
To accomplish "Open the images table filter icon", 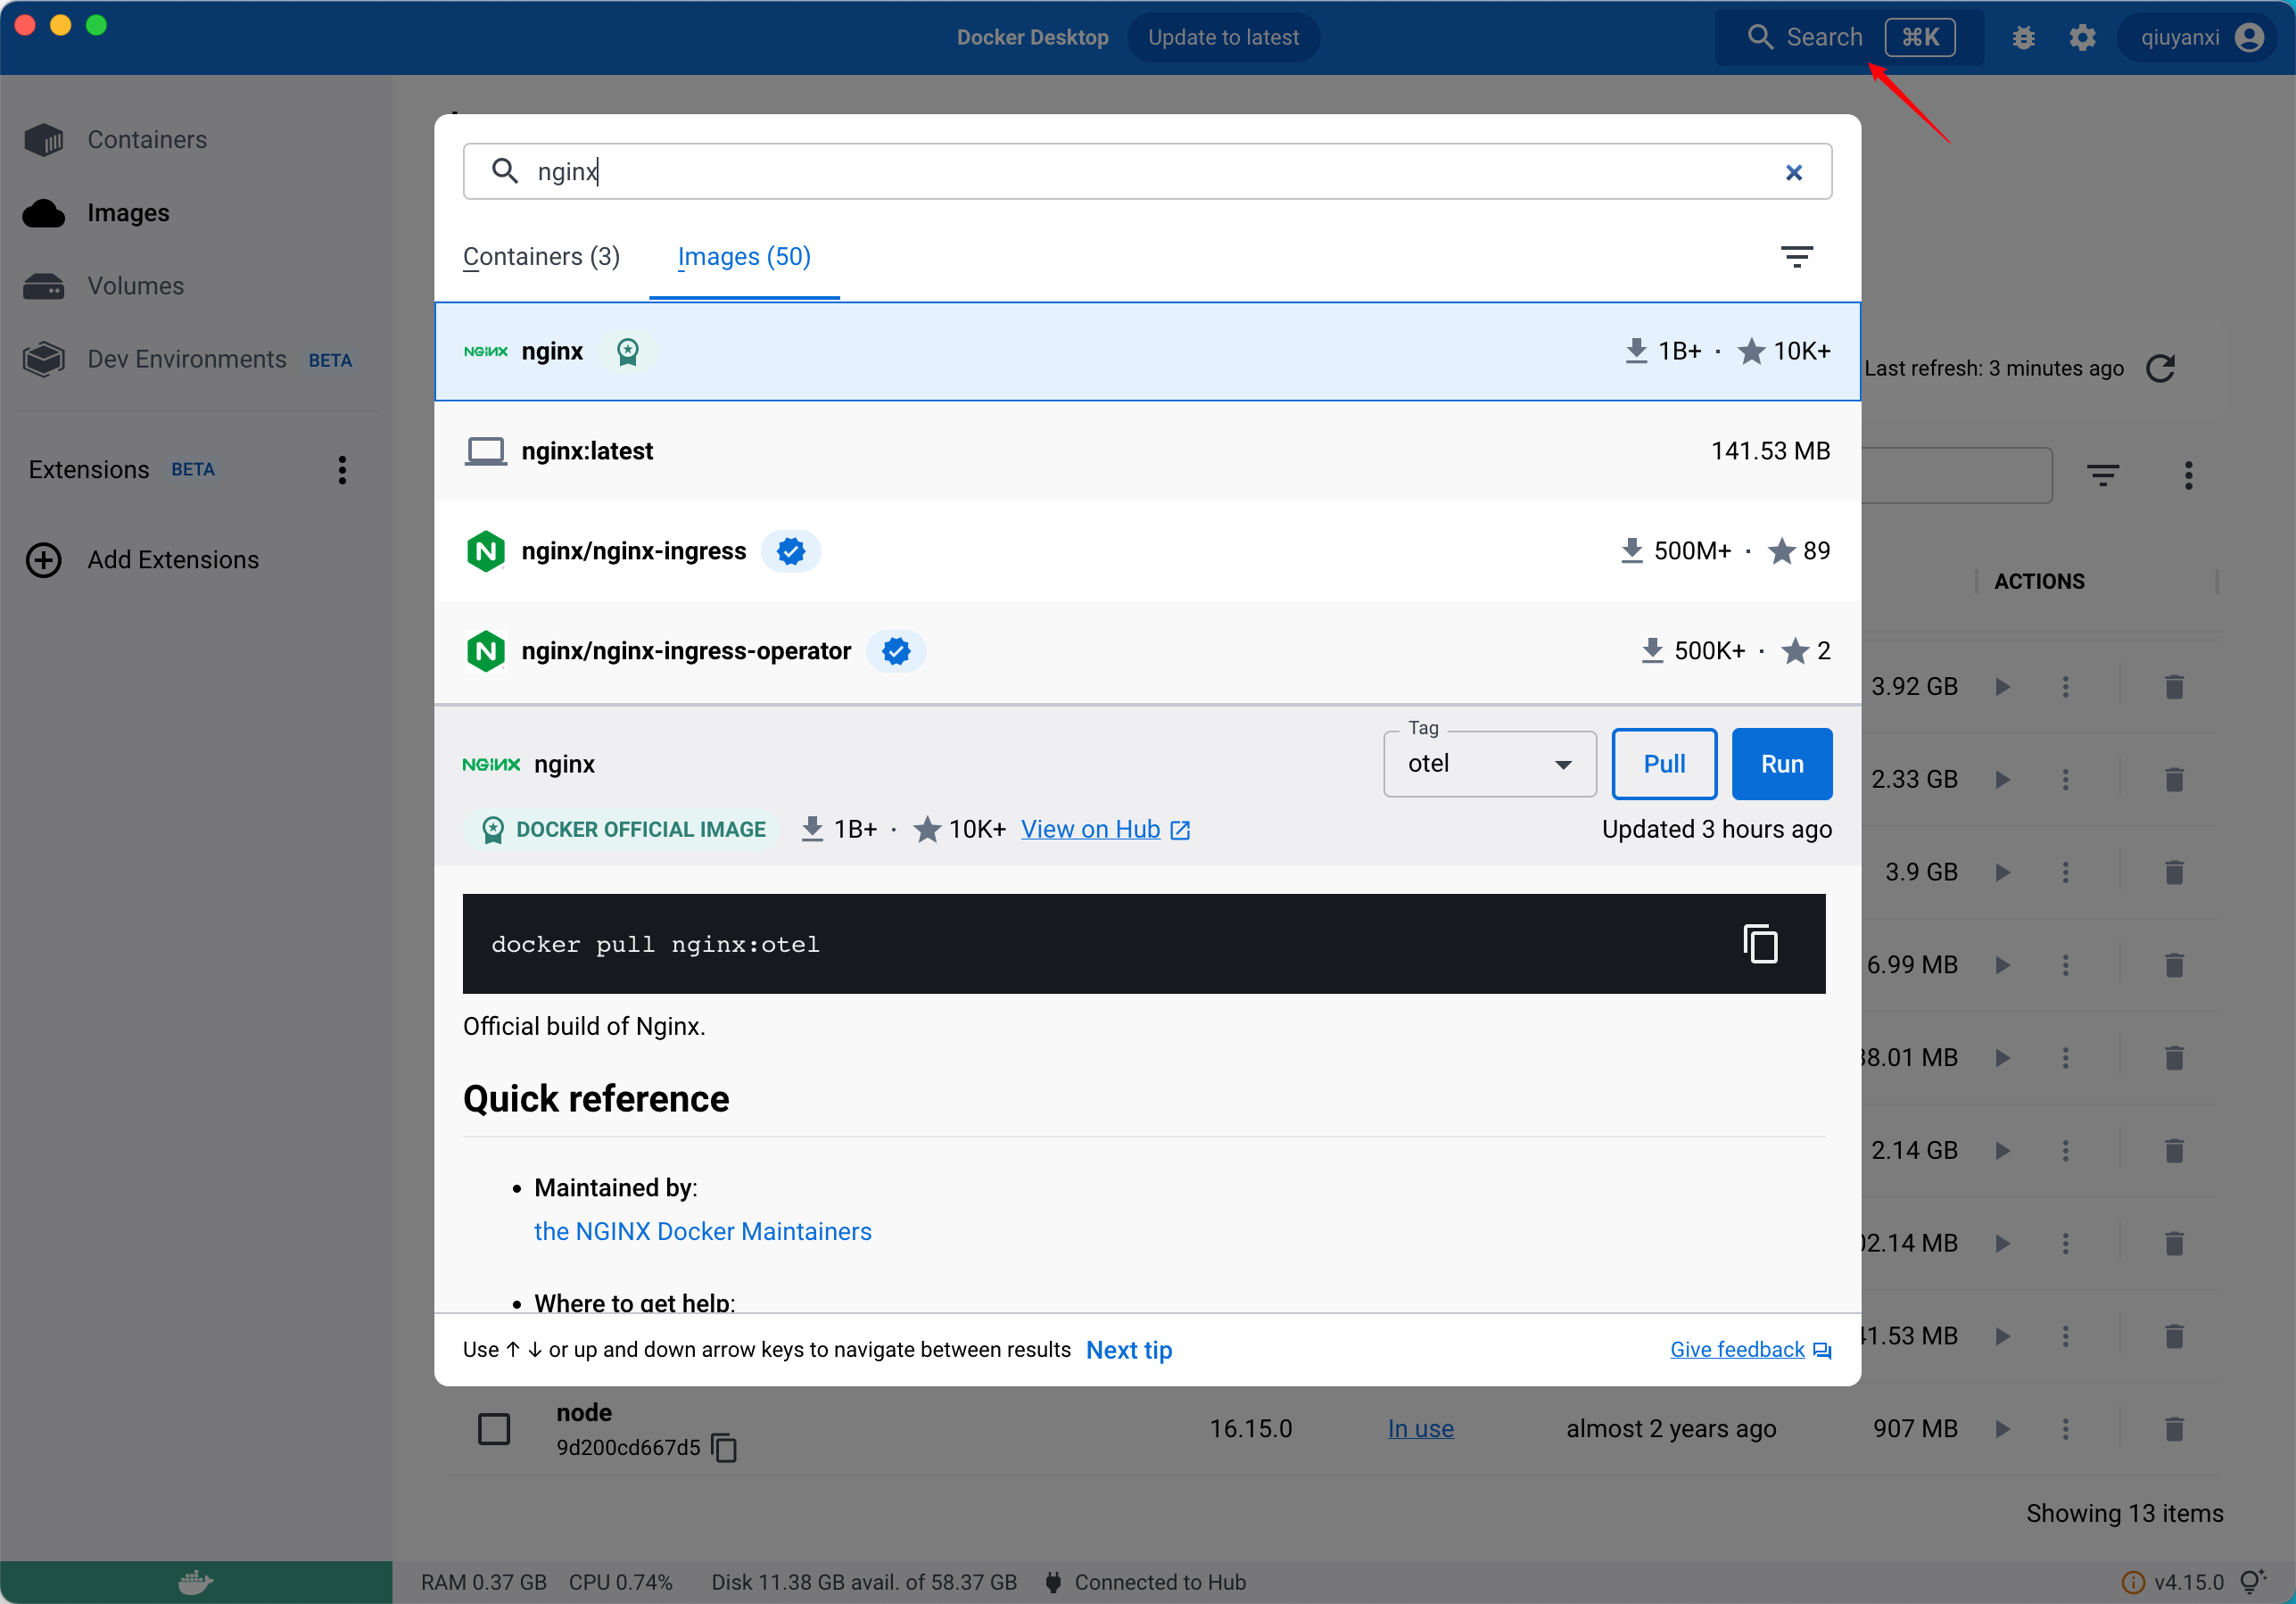I will 2103,475.
